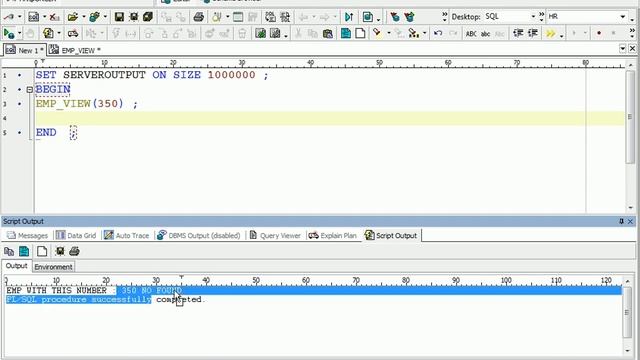
Task: Open the Messages tab
Action: (28, 236)
